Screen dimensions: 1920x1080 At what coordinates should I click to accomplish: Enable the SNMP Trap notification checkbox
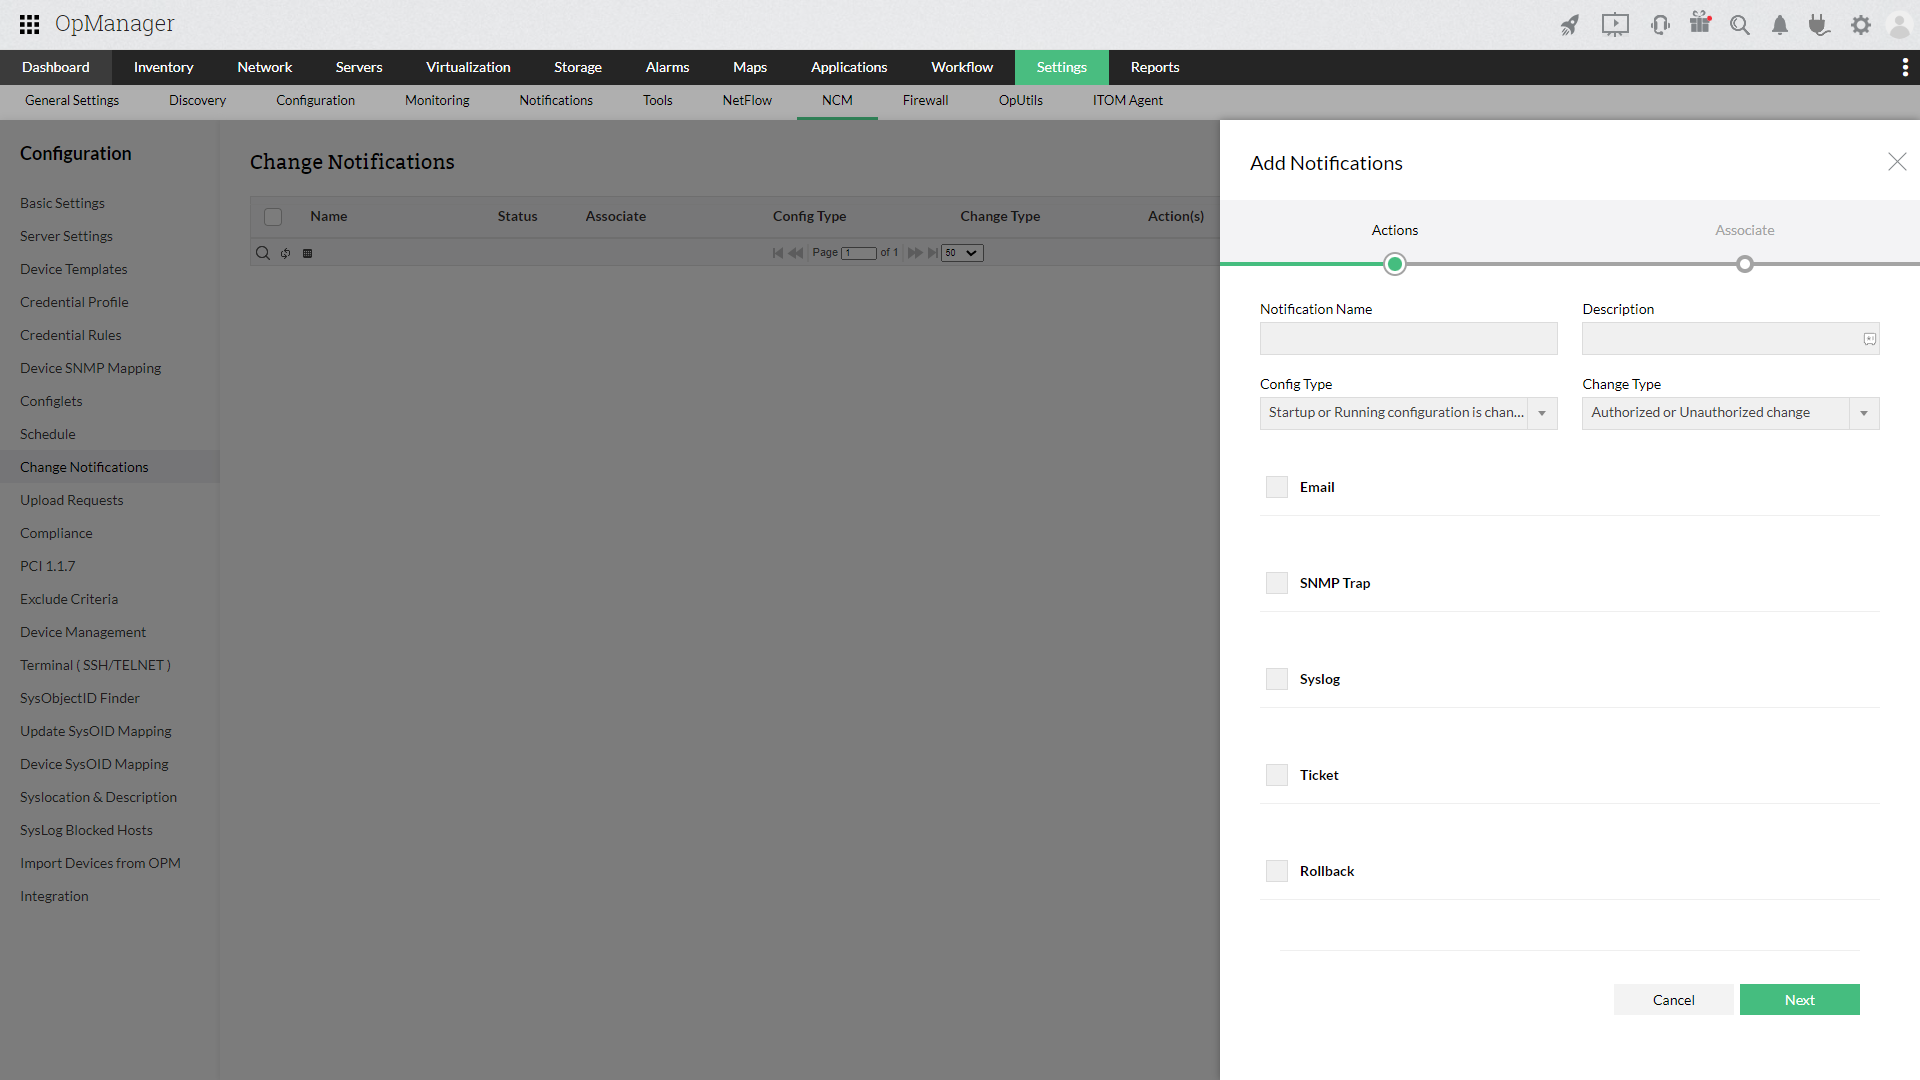tap(1275, 583)
